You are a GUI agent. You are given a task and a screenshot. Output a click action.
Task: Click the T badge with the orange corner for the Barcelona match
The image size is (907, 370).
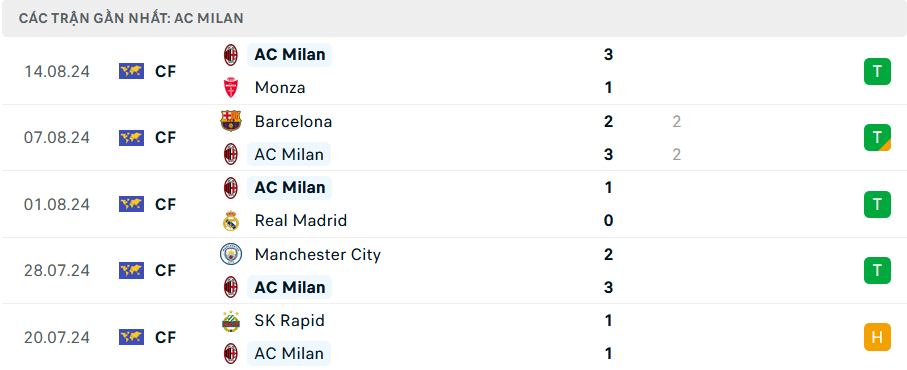(877, 138)
